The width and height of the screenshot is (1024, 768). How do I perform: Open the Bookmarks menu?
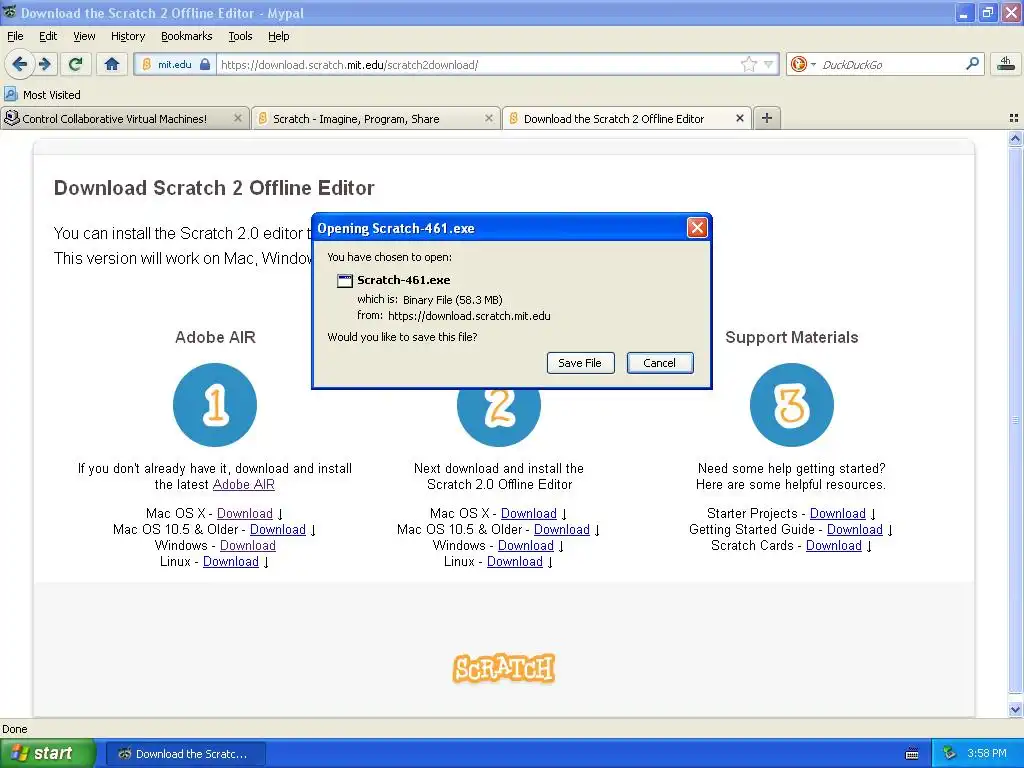tap(186, 36)
